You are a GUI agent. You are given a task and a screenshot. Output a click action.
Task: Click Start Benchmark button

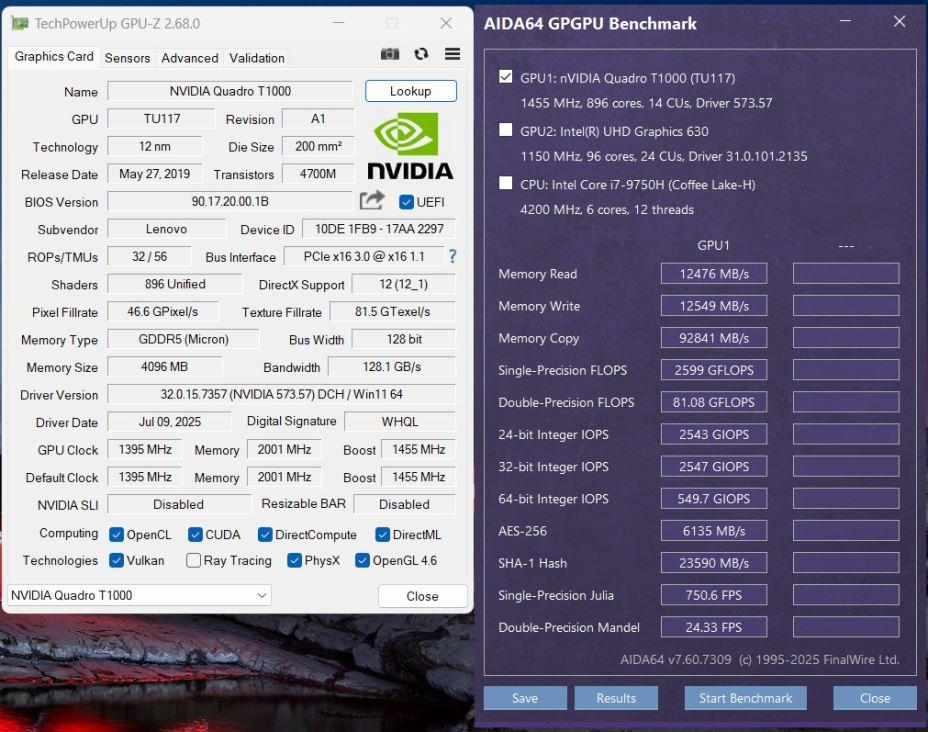click(x=745, y=698)
